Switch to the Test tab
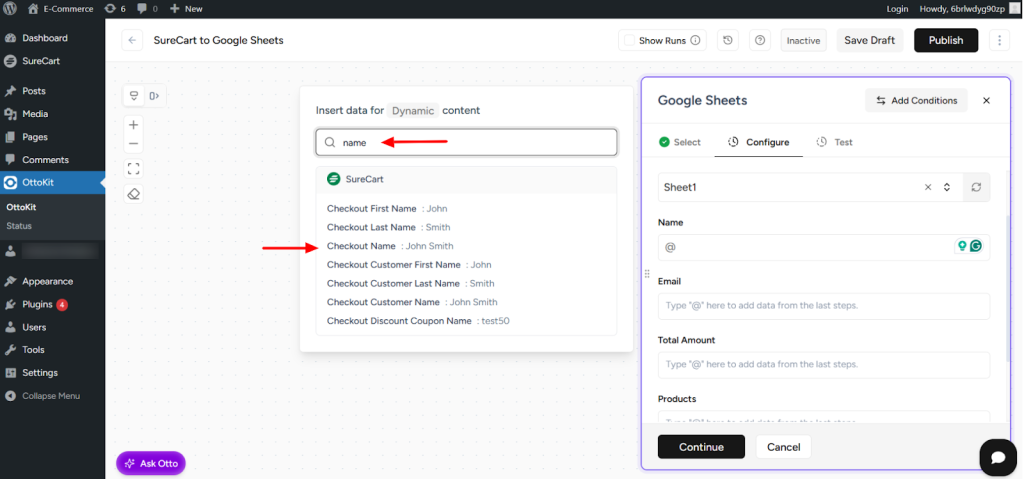Viewport: 1024px width, 479px height. [x=835, y=142]
